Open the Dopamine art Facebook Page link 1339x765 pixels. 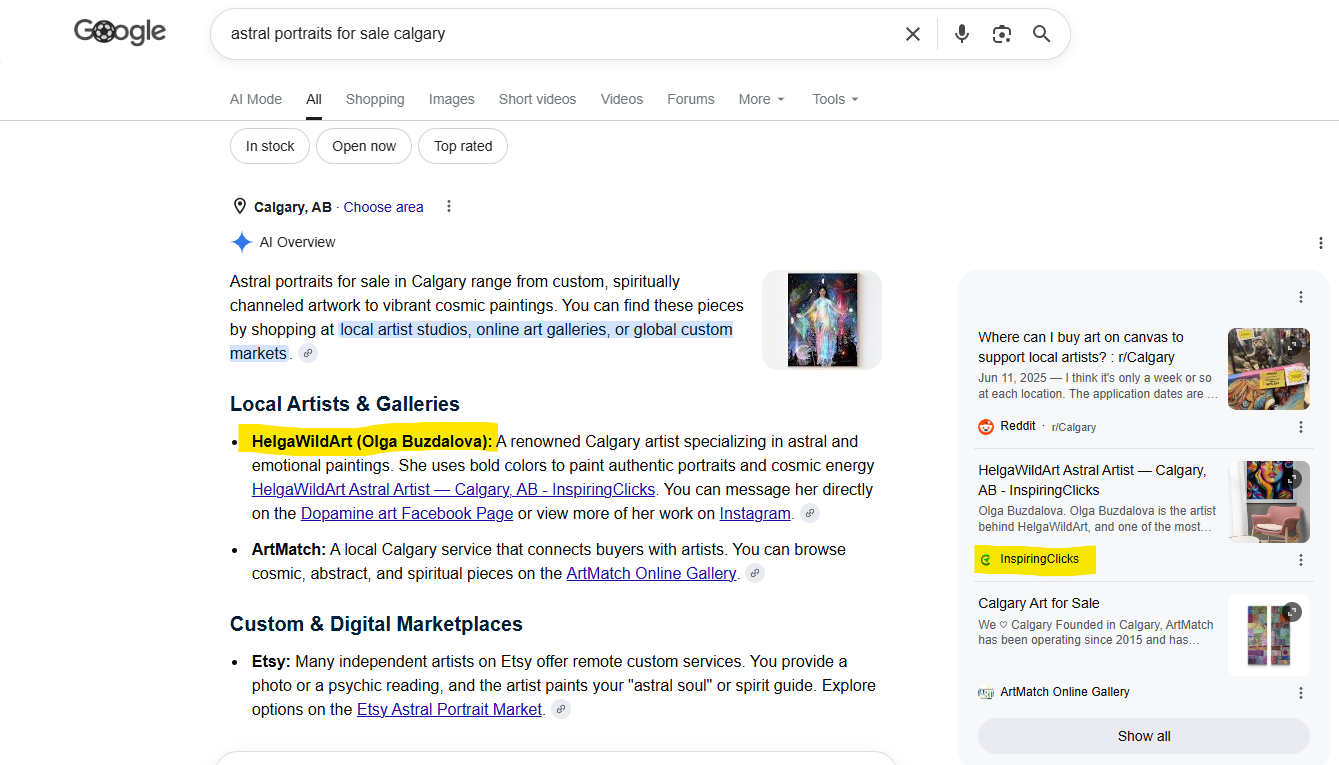[x=407, y=514]
